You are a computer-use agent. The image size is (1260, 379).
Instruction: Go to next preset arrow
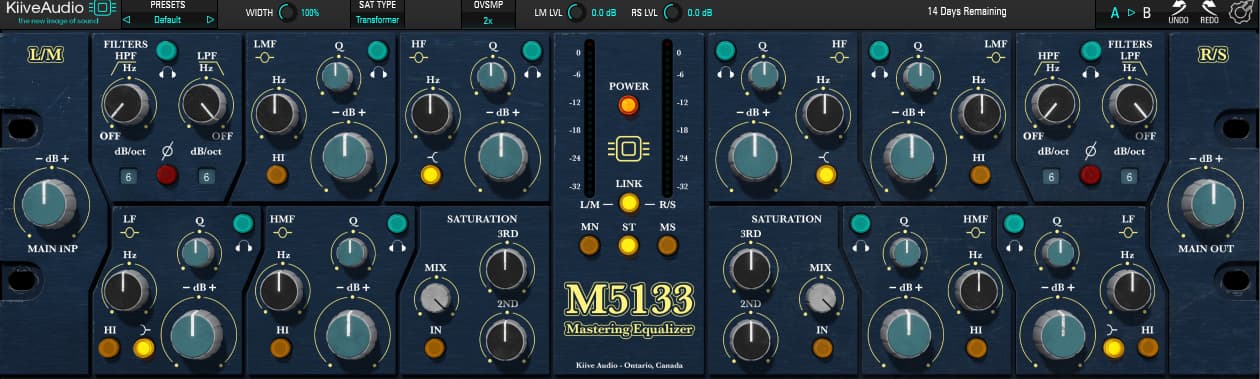[x=210, y=19]
